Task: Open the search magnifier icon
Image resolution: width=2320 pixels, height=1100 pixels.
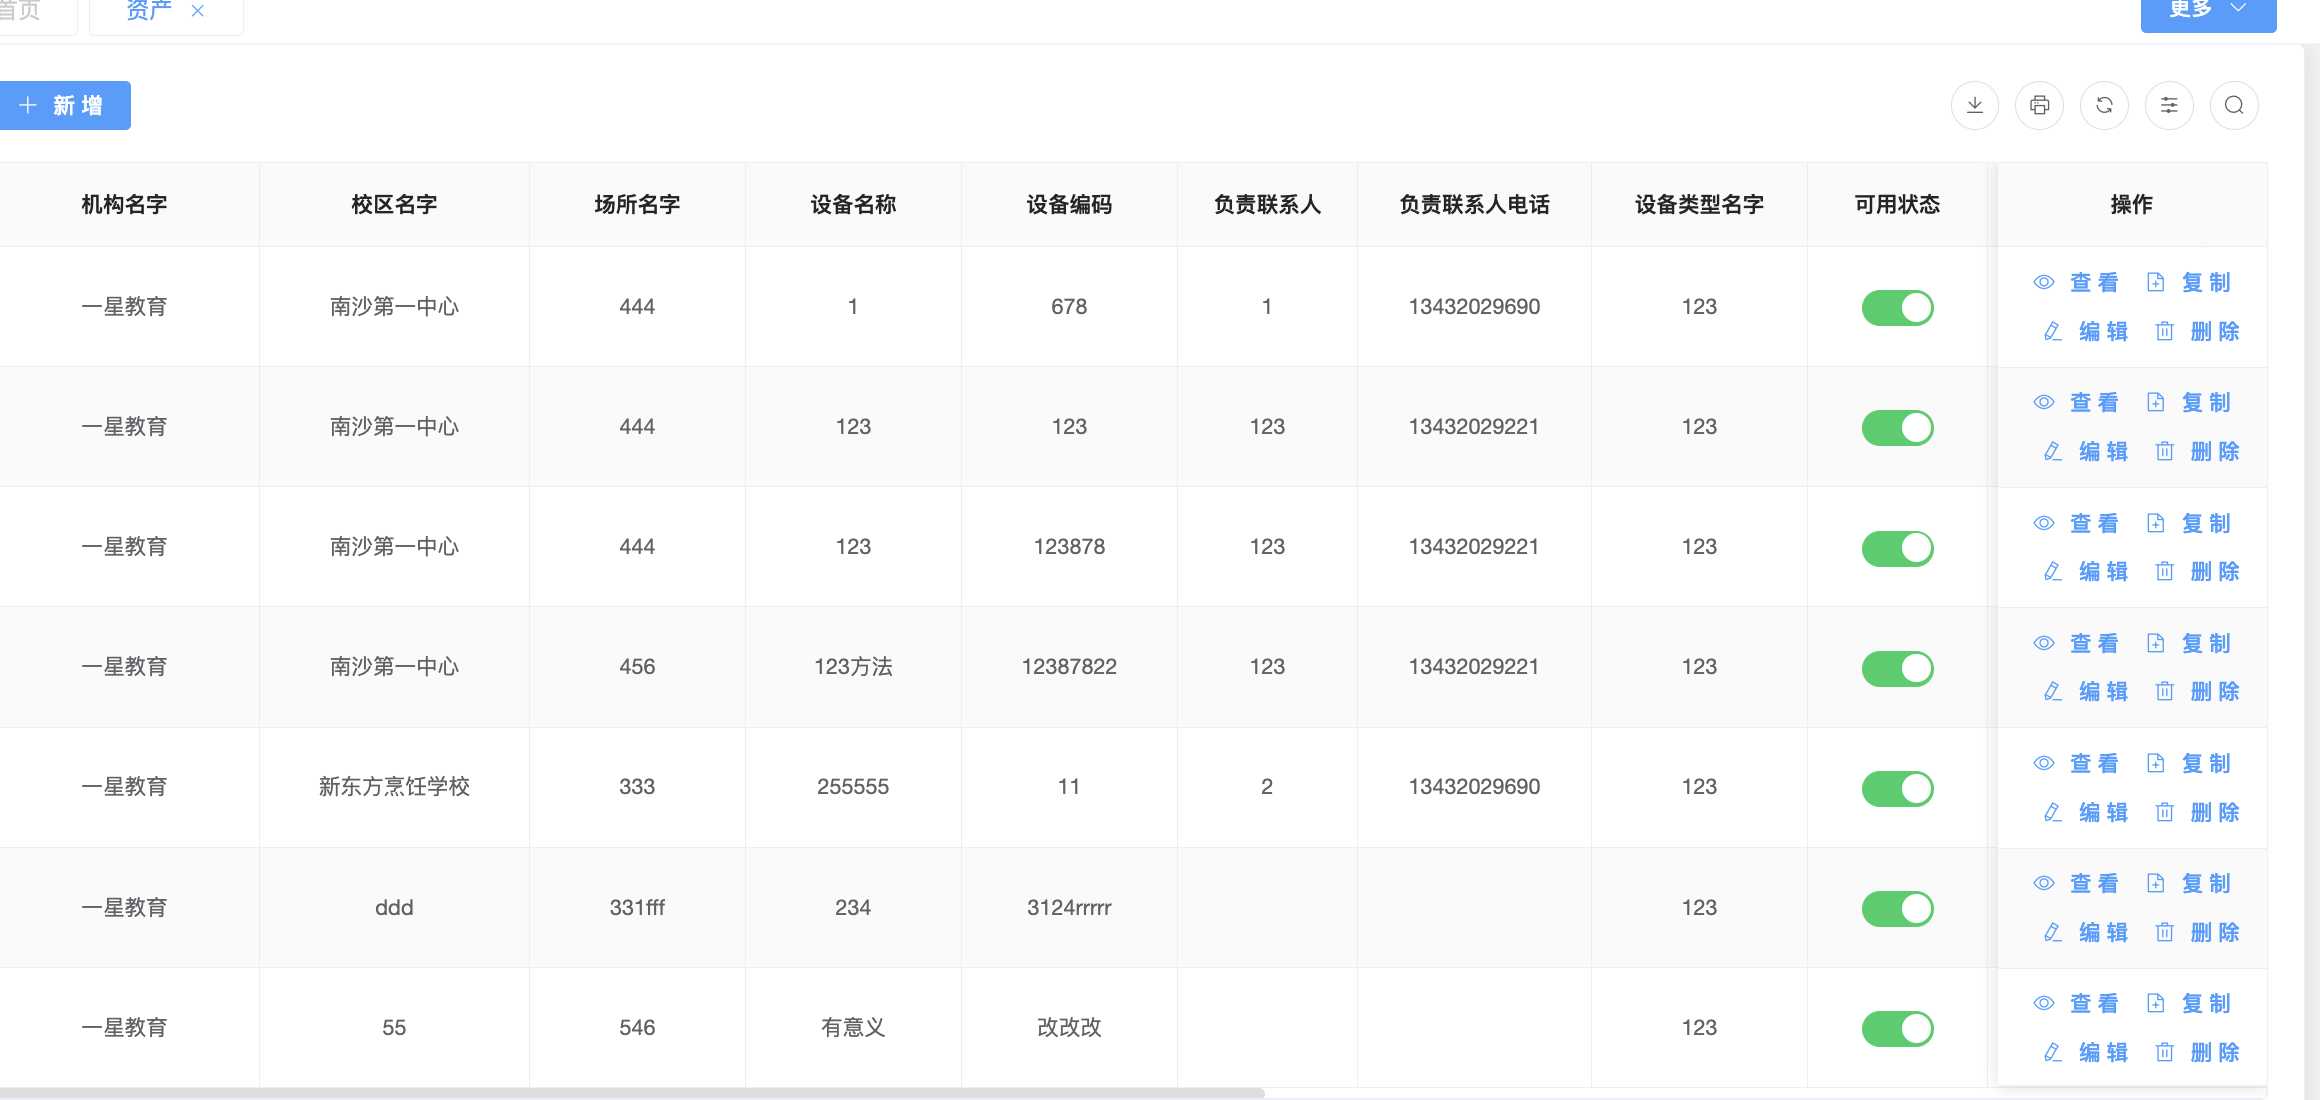Action: coord(2235,105)
